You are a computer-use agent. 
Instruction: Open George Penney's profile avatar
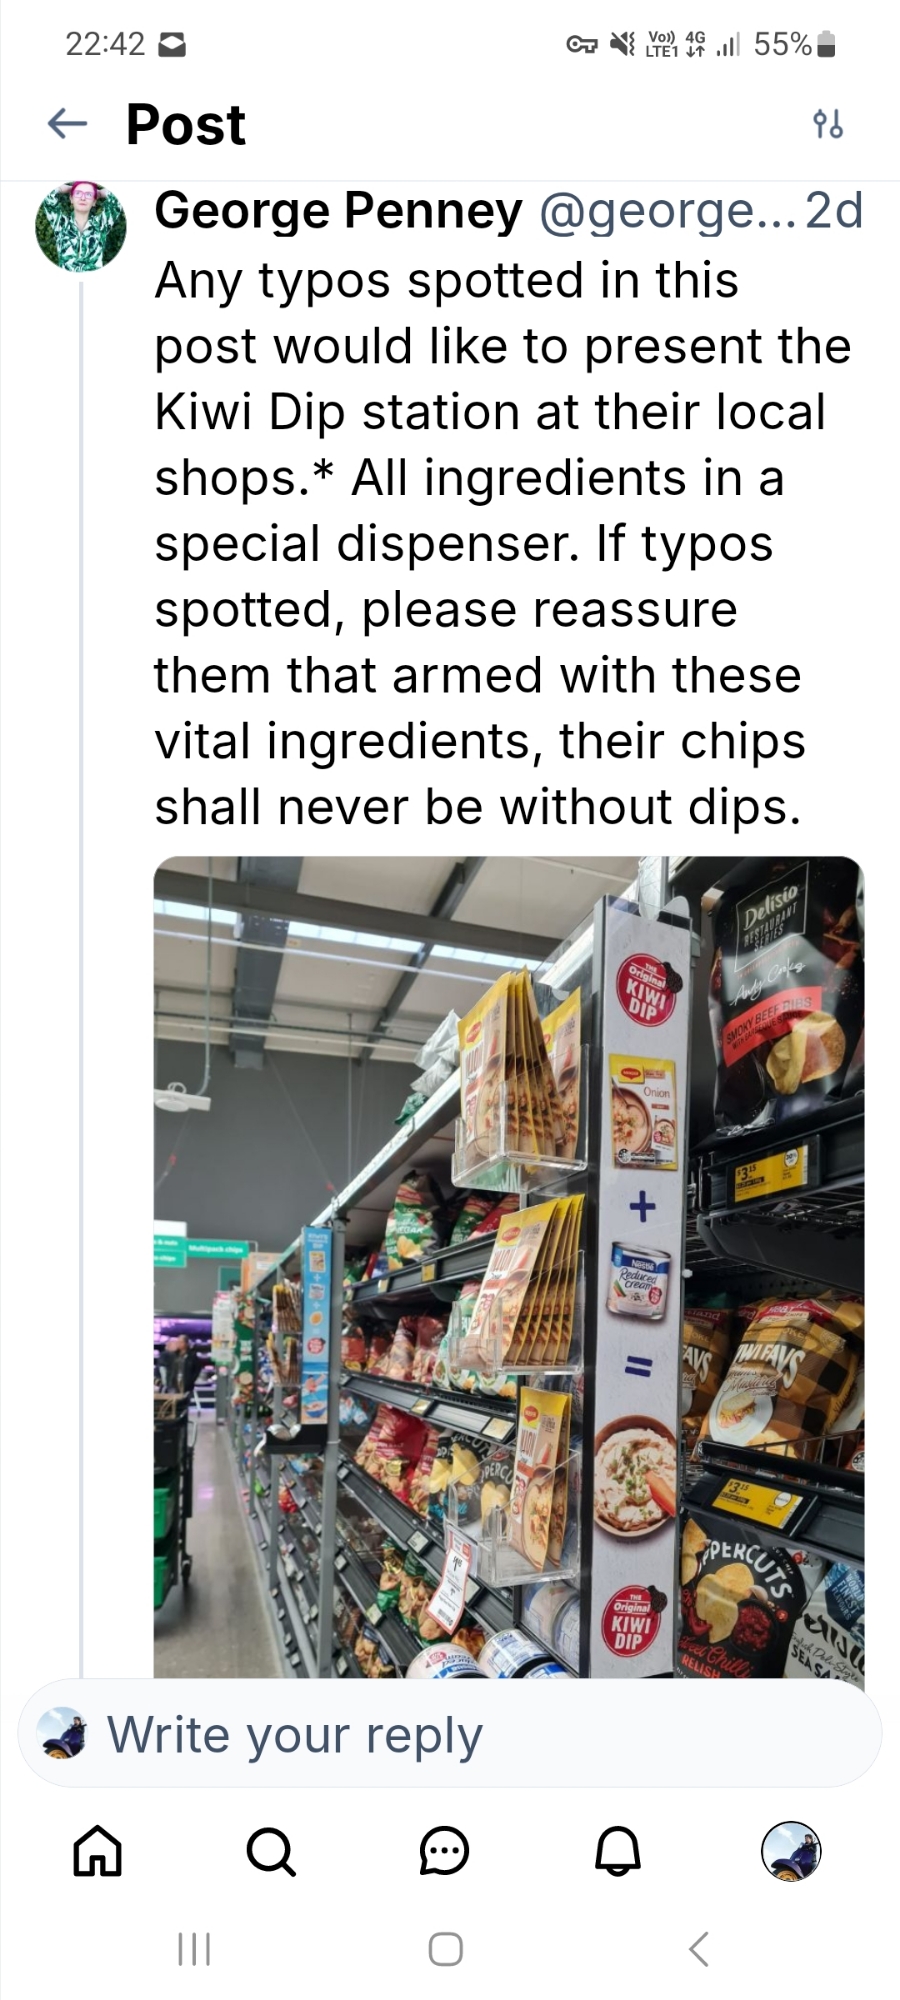point(81,227)
